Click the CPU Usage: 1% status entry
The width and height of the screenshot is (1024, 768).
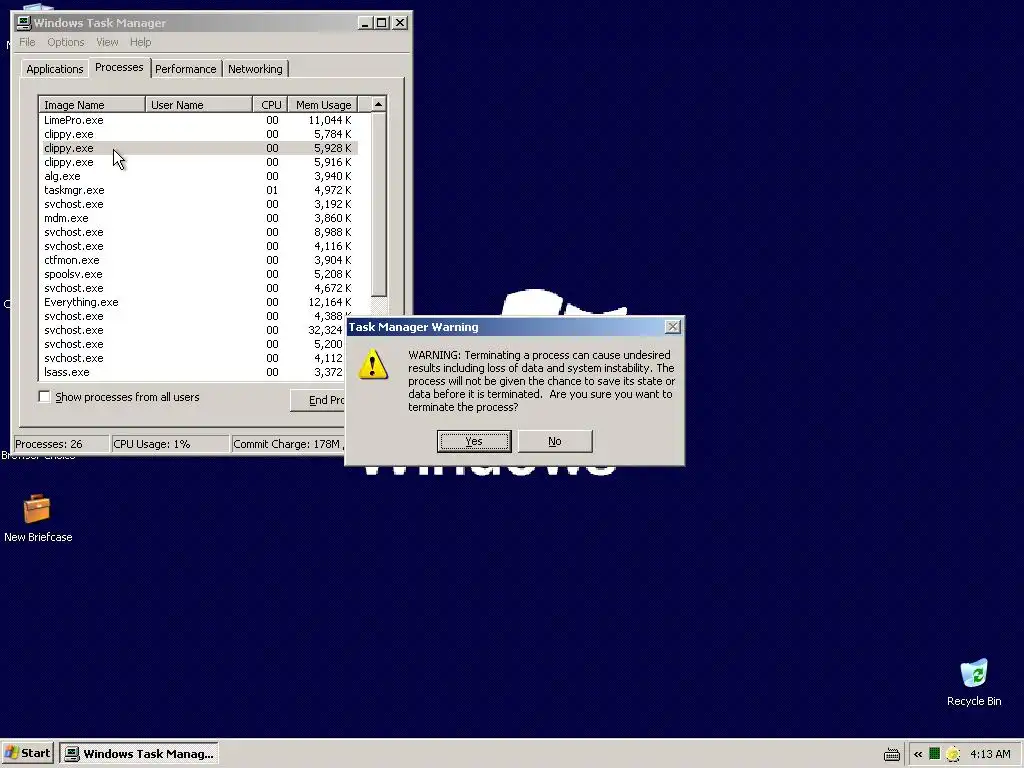[170, 444]
